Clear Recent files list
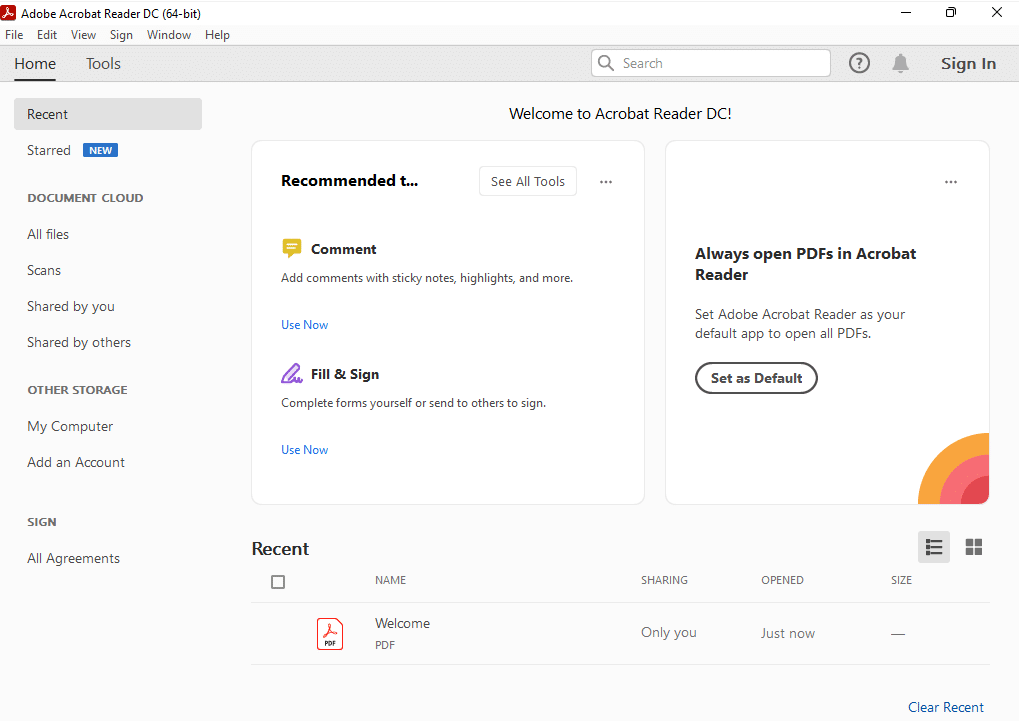Viewport: 1019px width, 721px height. 945,707
